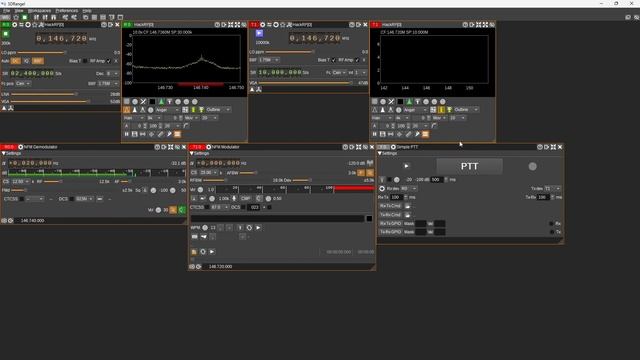Open the Fc position dropdown on T1 device

tap(339, 72)
